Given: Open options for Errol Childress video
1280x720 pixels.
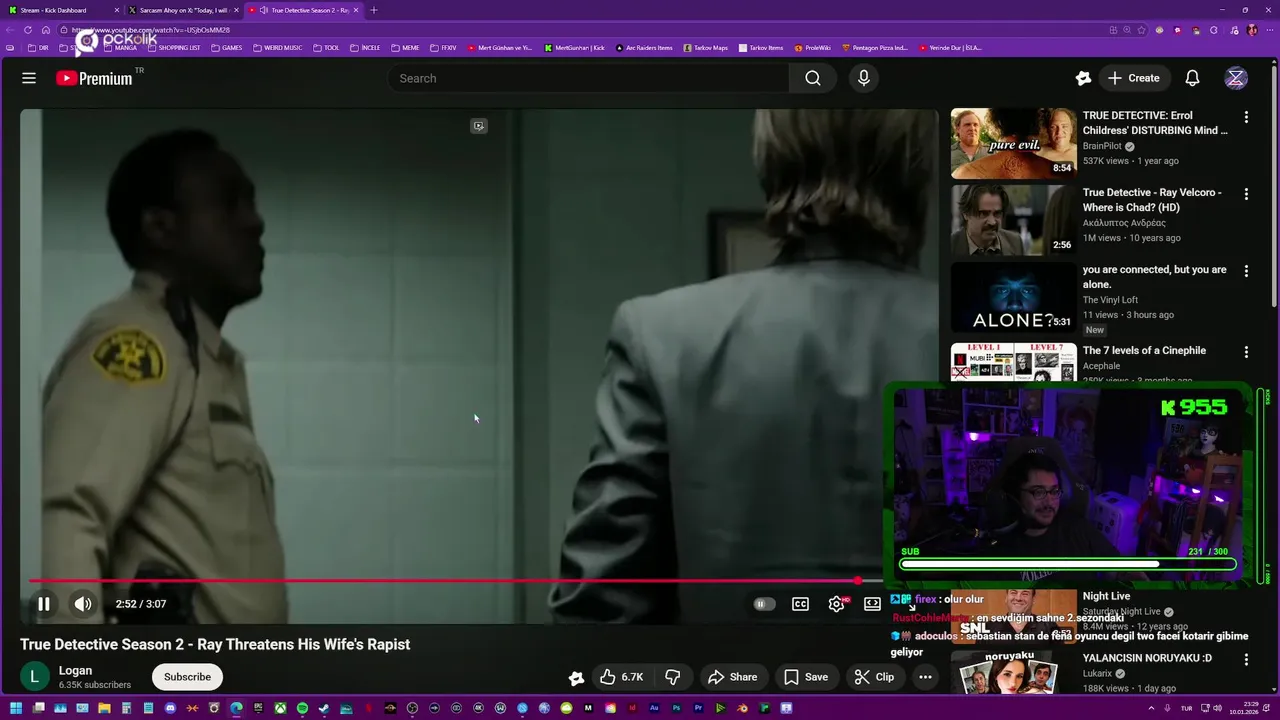Looking at the screenshot, I should click(x=1246, y=117).
